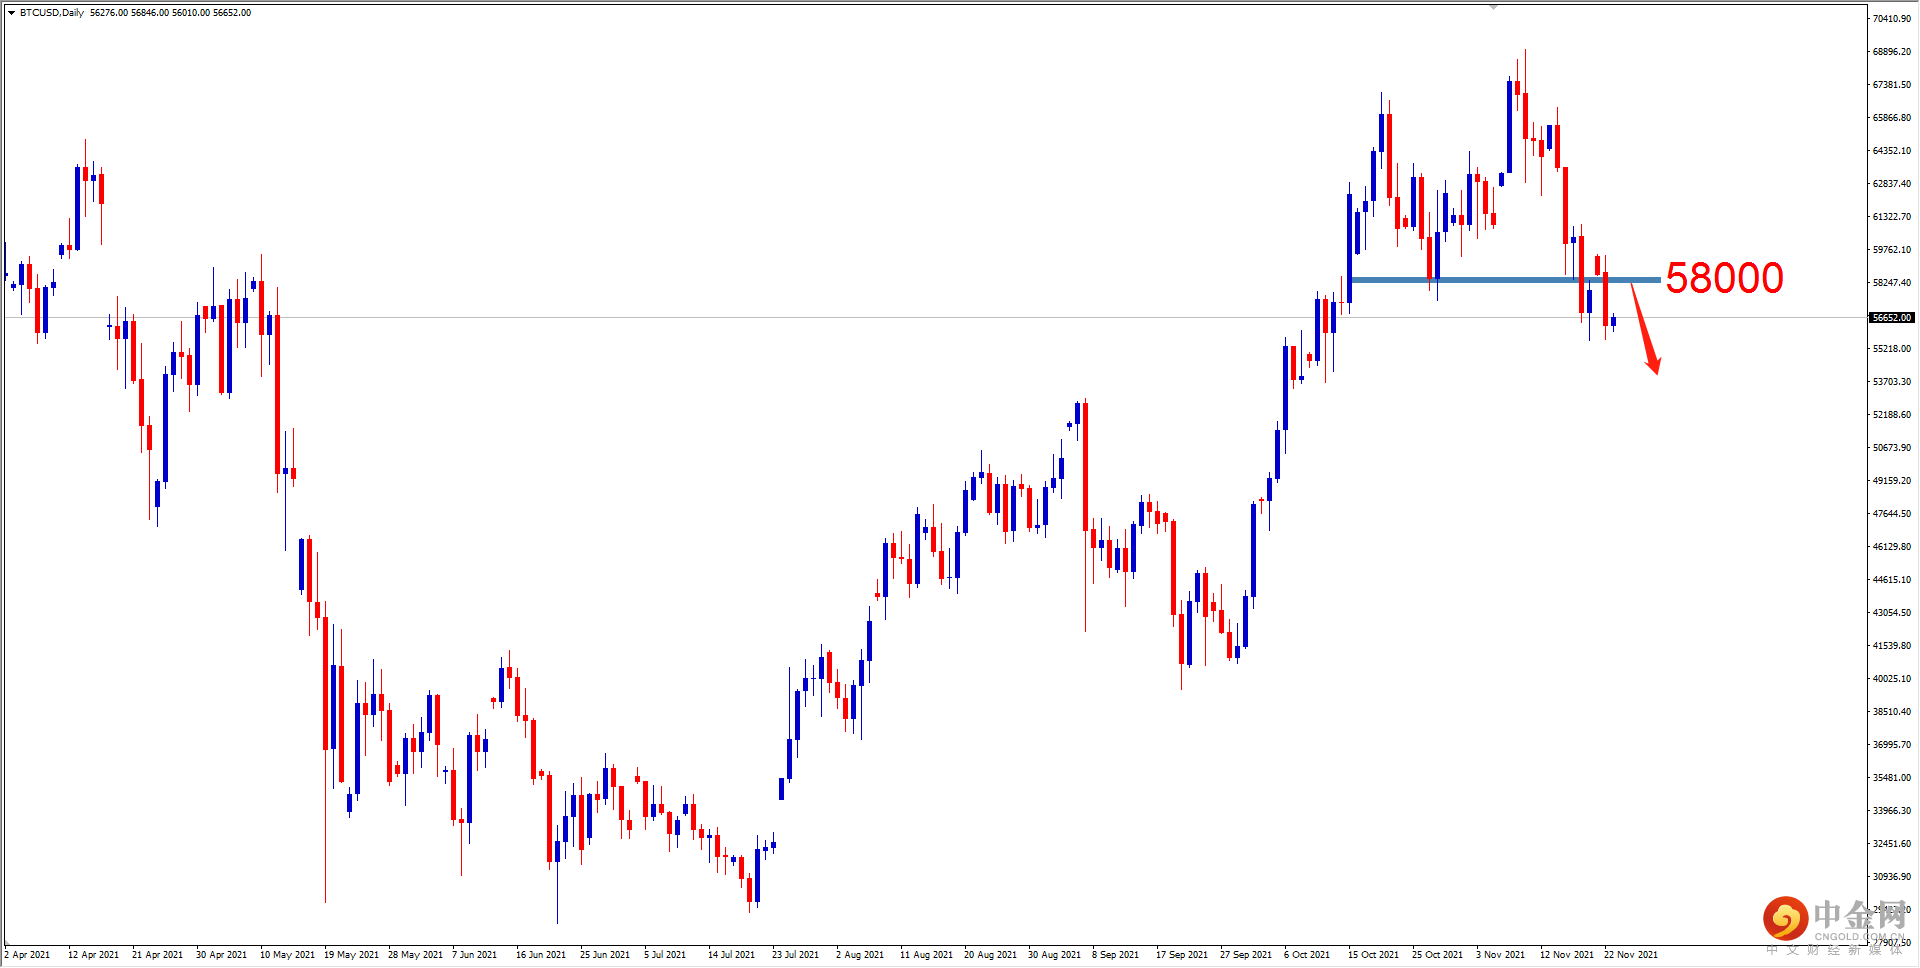Click price axis label 30936.90
Image resolution: width=1920 pixels, height=968 pixels.
1892,877
